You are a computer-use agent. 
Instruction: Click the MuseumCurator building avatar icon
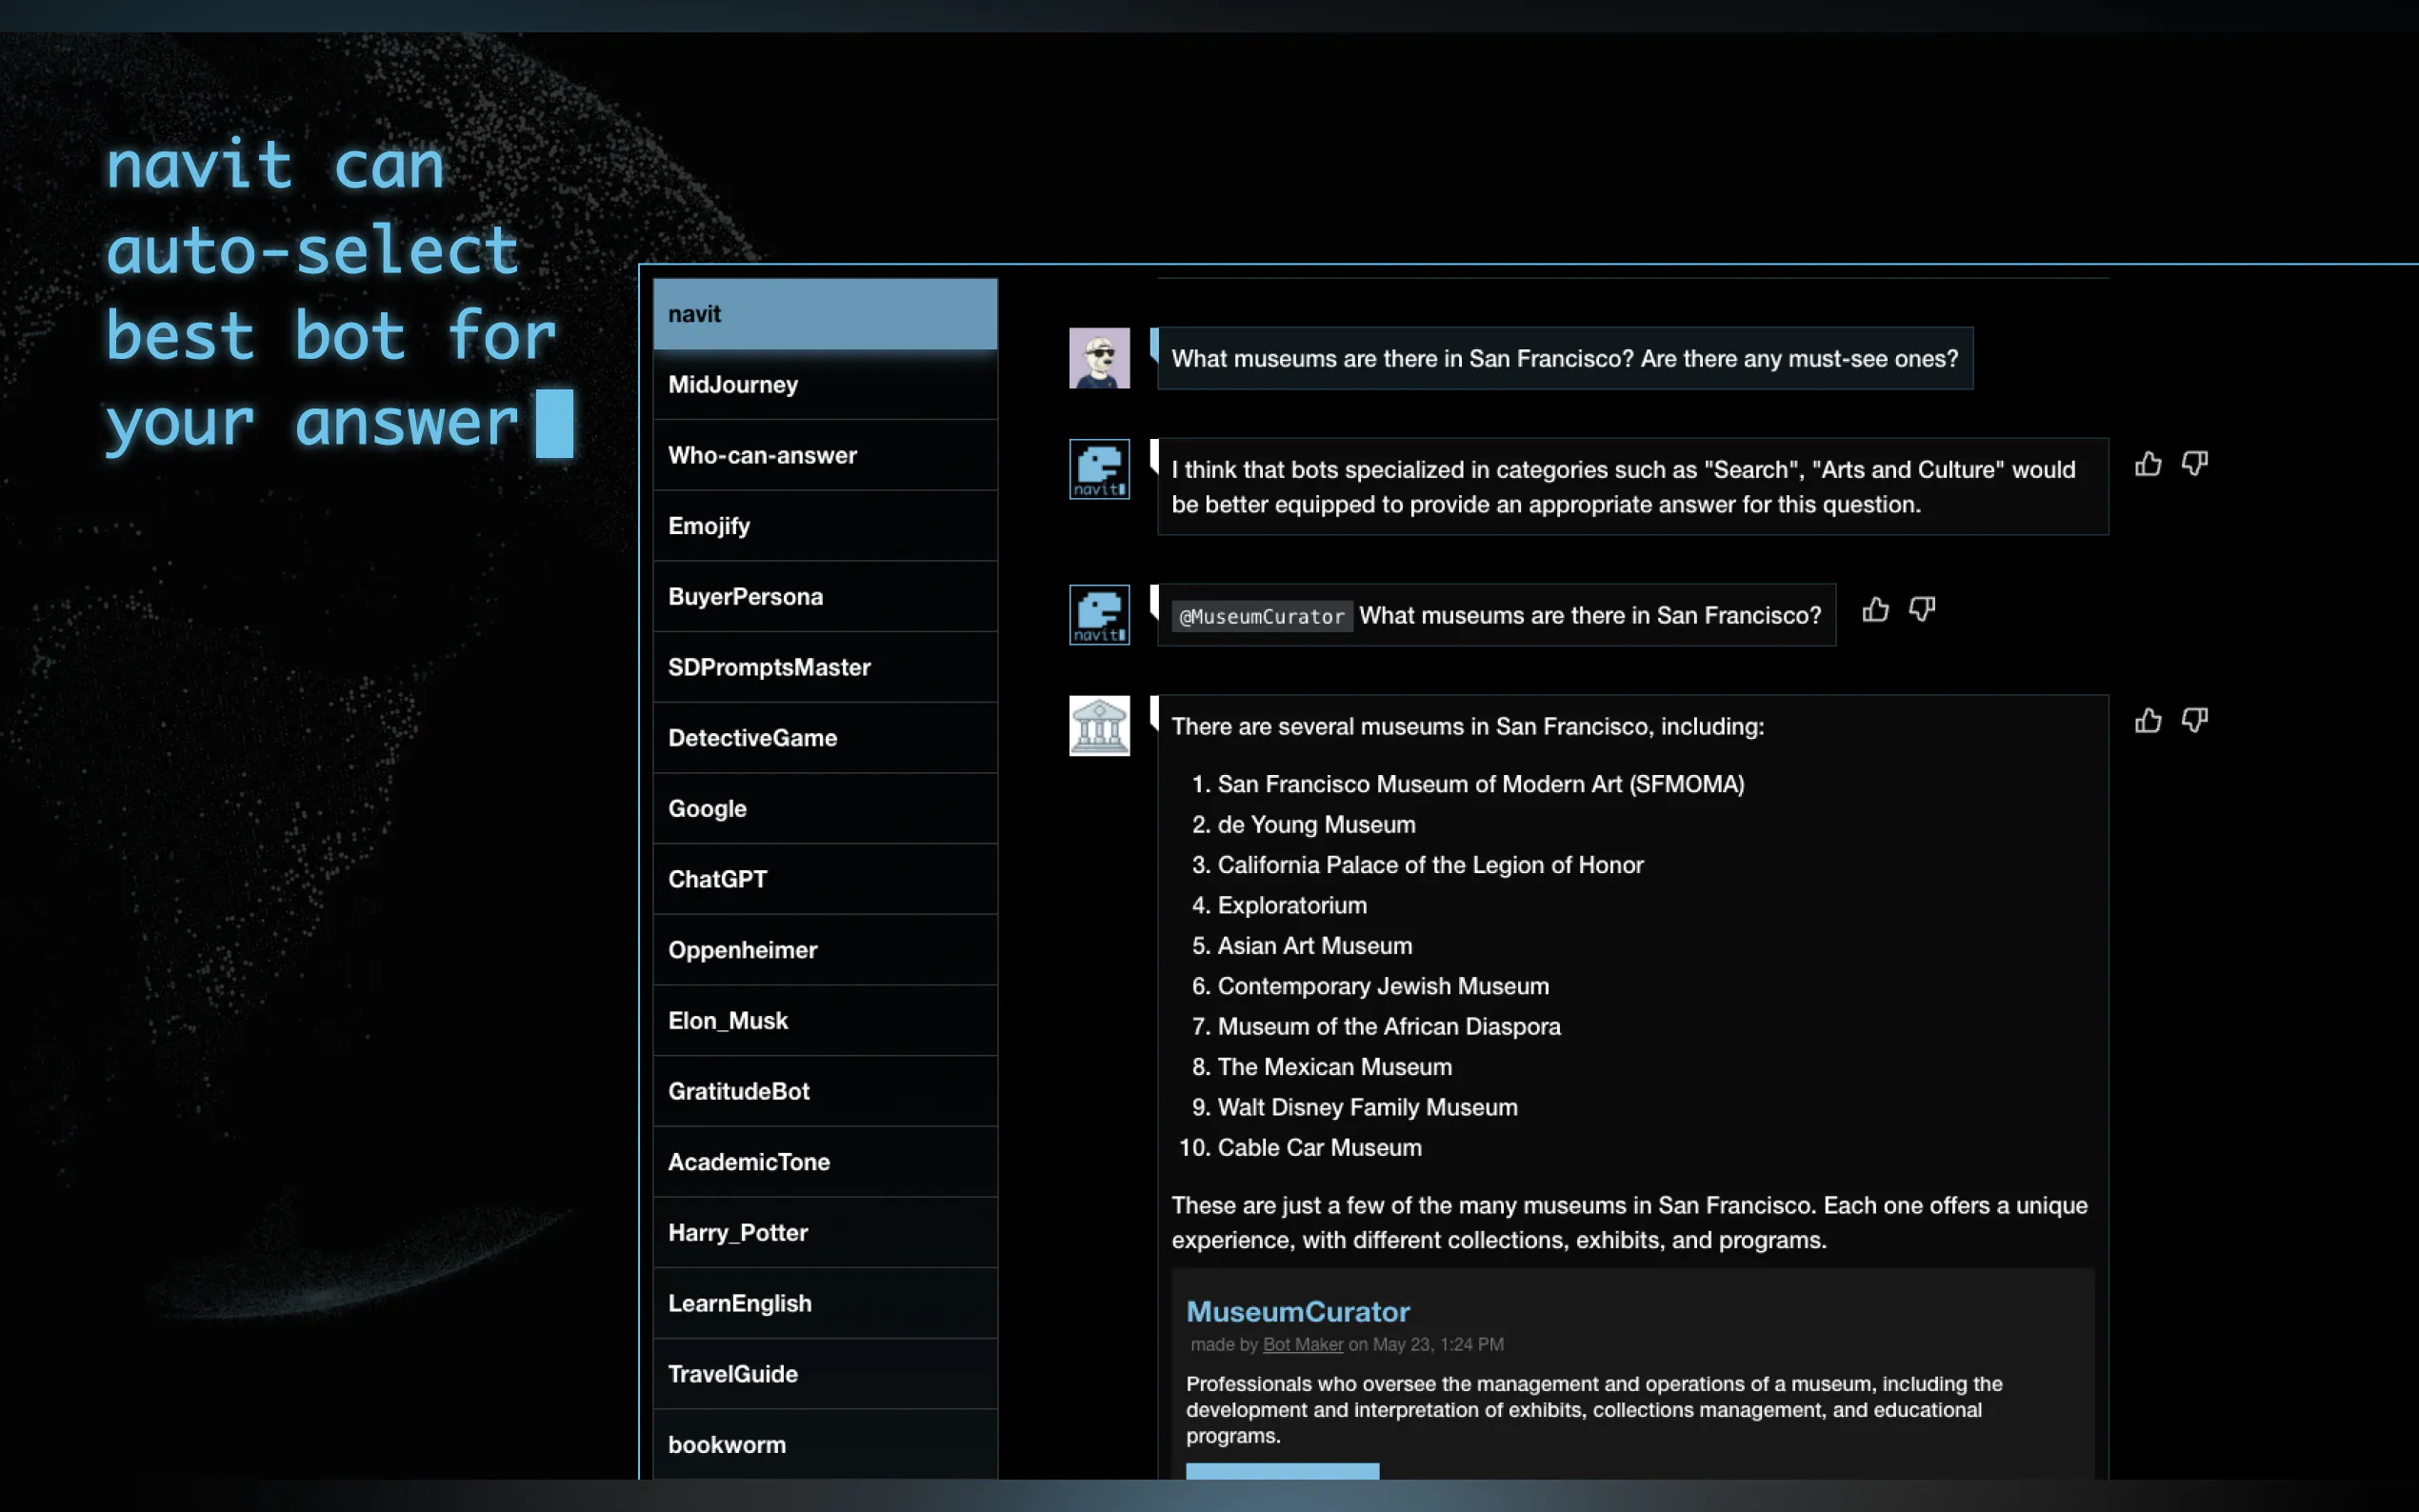click(1099, 726)
